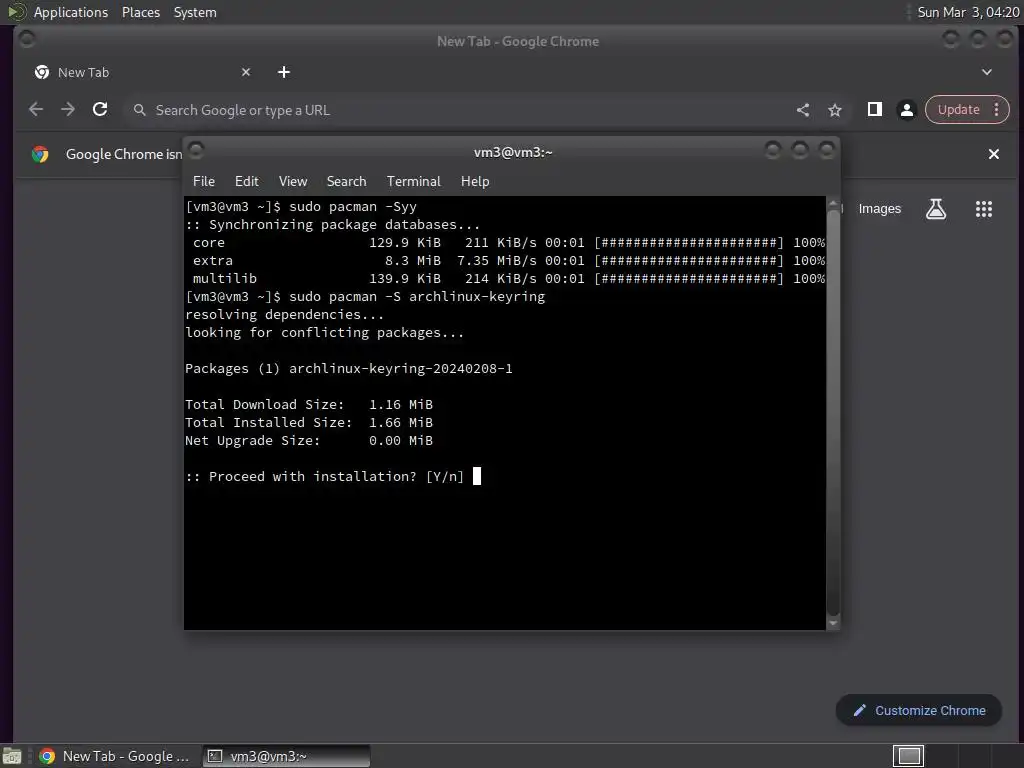Viewport: 1024px width, 768px height.
Task: Click Customize Chrome button
Action: point(918,711)
